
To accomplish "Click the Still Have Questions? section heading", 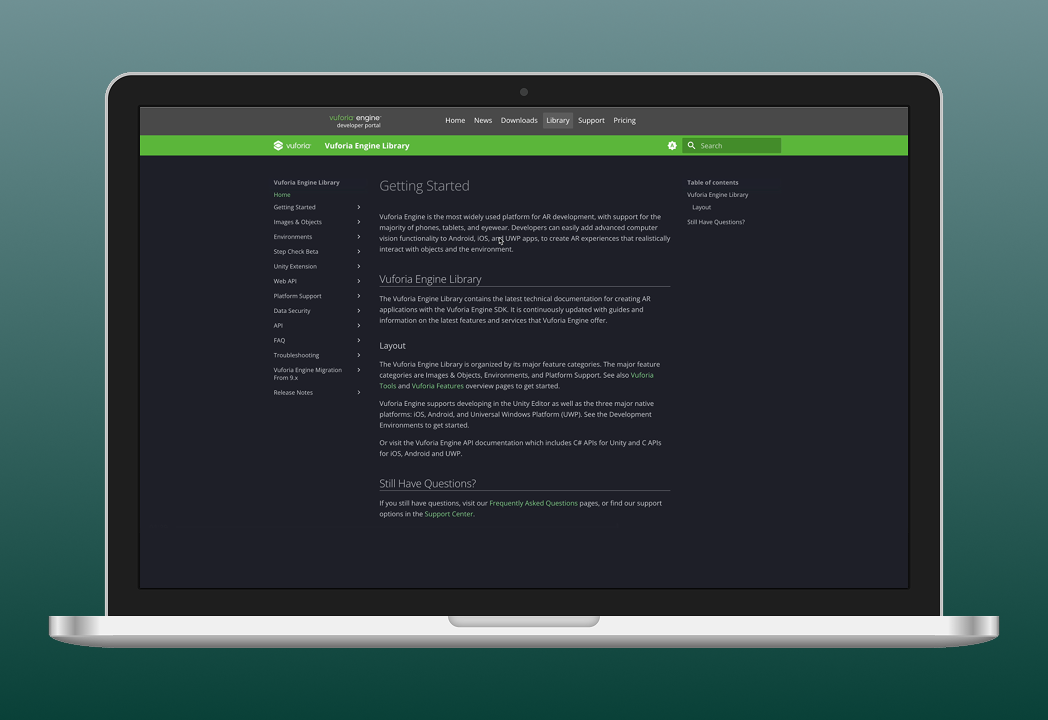I will coord(428,483).
